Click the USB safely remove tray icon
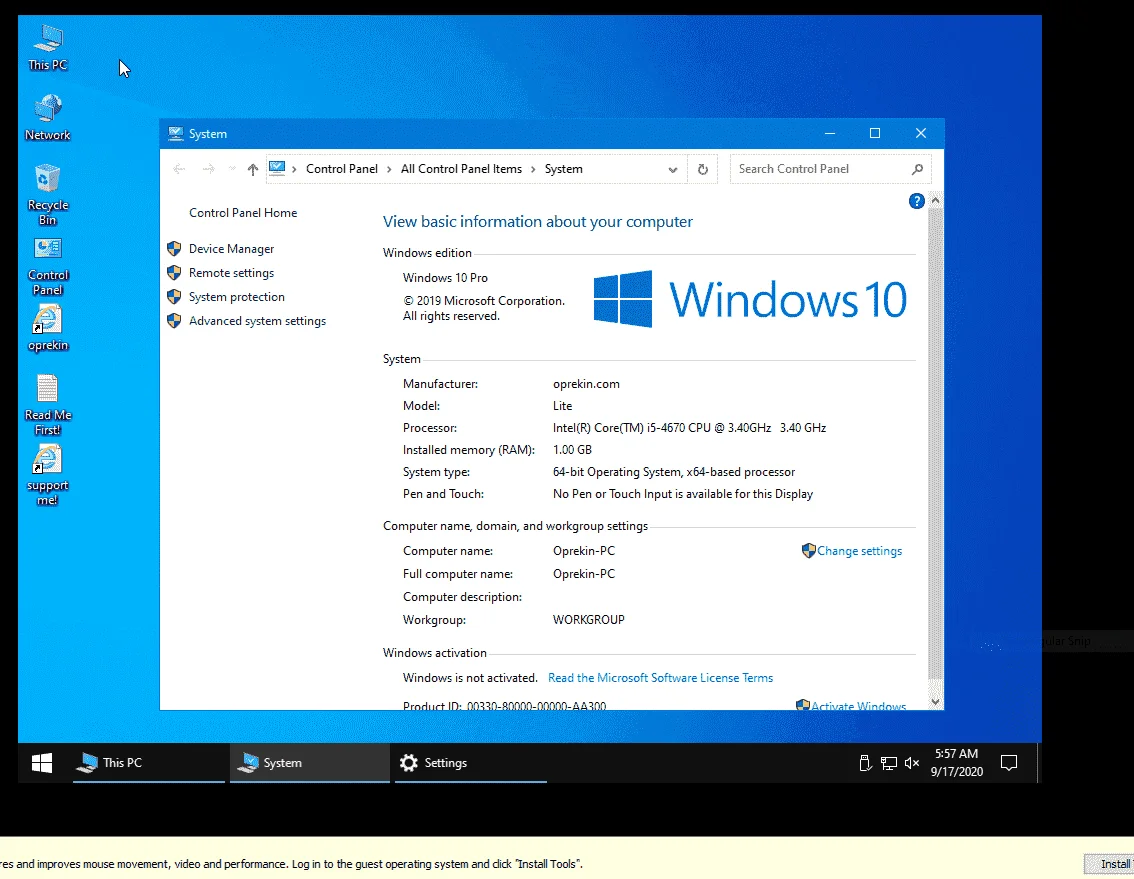 tap(865, 763)
